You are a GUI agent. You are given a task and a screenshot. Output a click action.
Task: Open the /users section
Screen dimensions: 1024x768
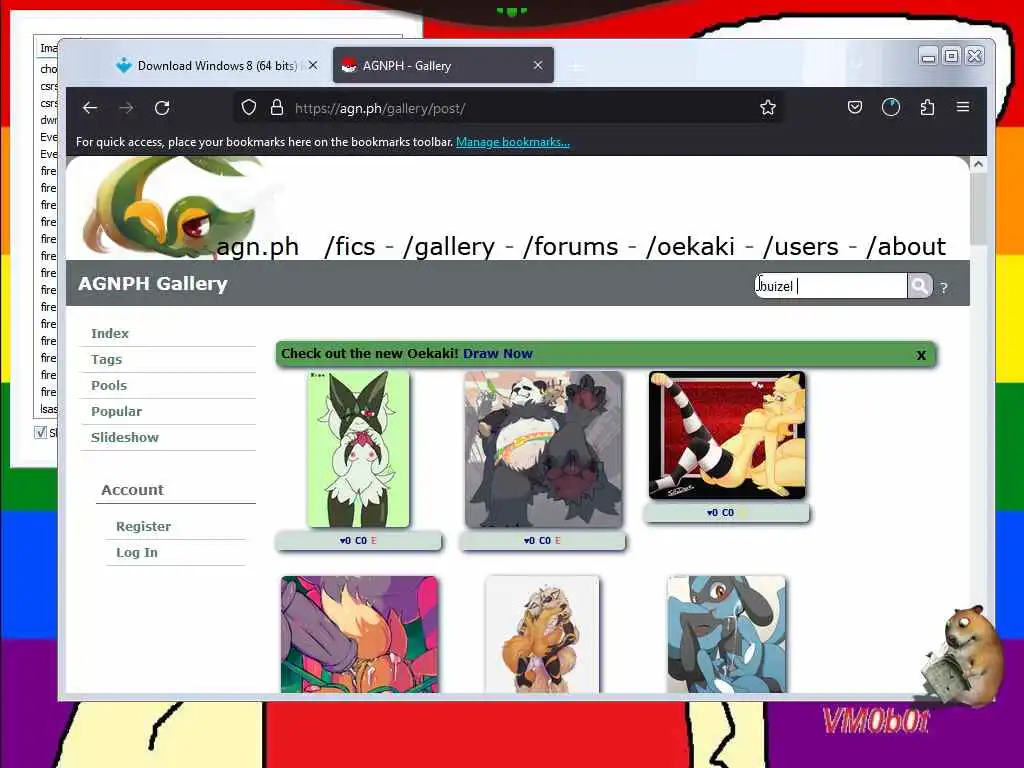point(801,247)
